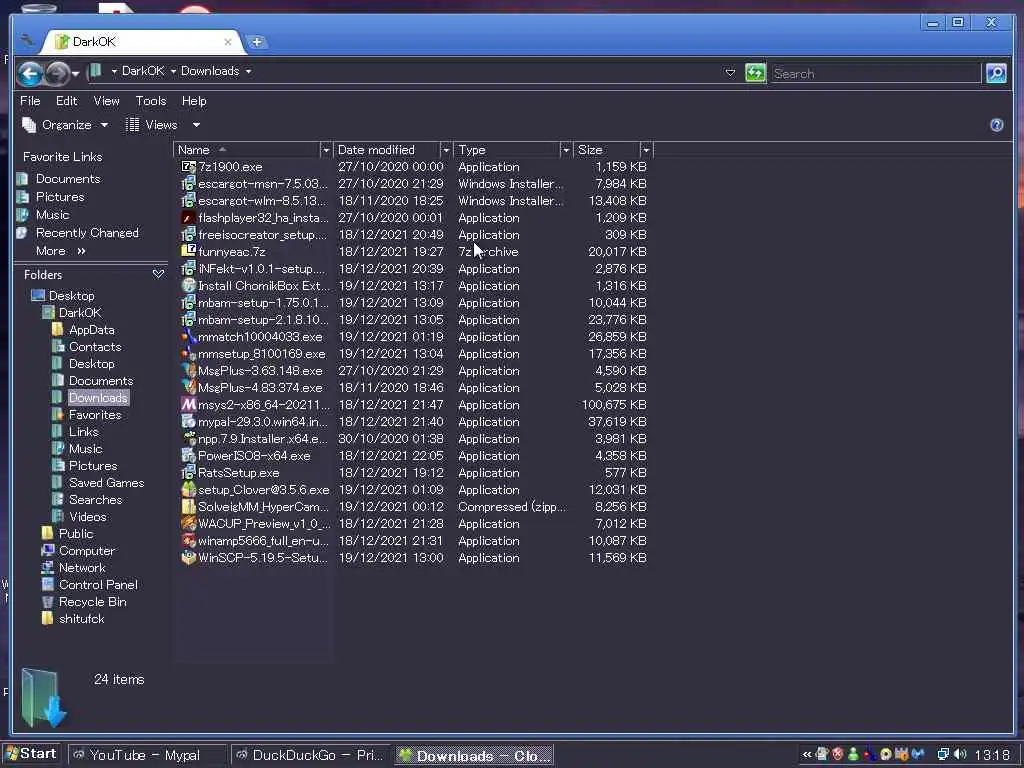This screenshot has height=768, width=1024.
Task: Select shitufck folder in tree
Action: [x=82, y=618]
